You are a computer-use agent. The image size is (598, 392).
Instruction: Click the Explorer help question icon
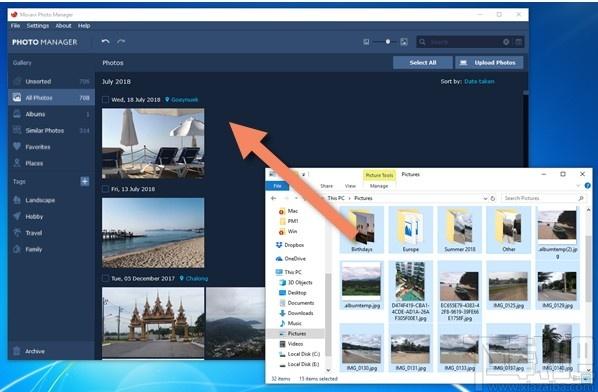pos(588,186)
